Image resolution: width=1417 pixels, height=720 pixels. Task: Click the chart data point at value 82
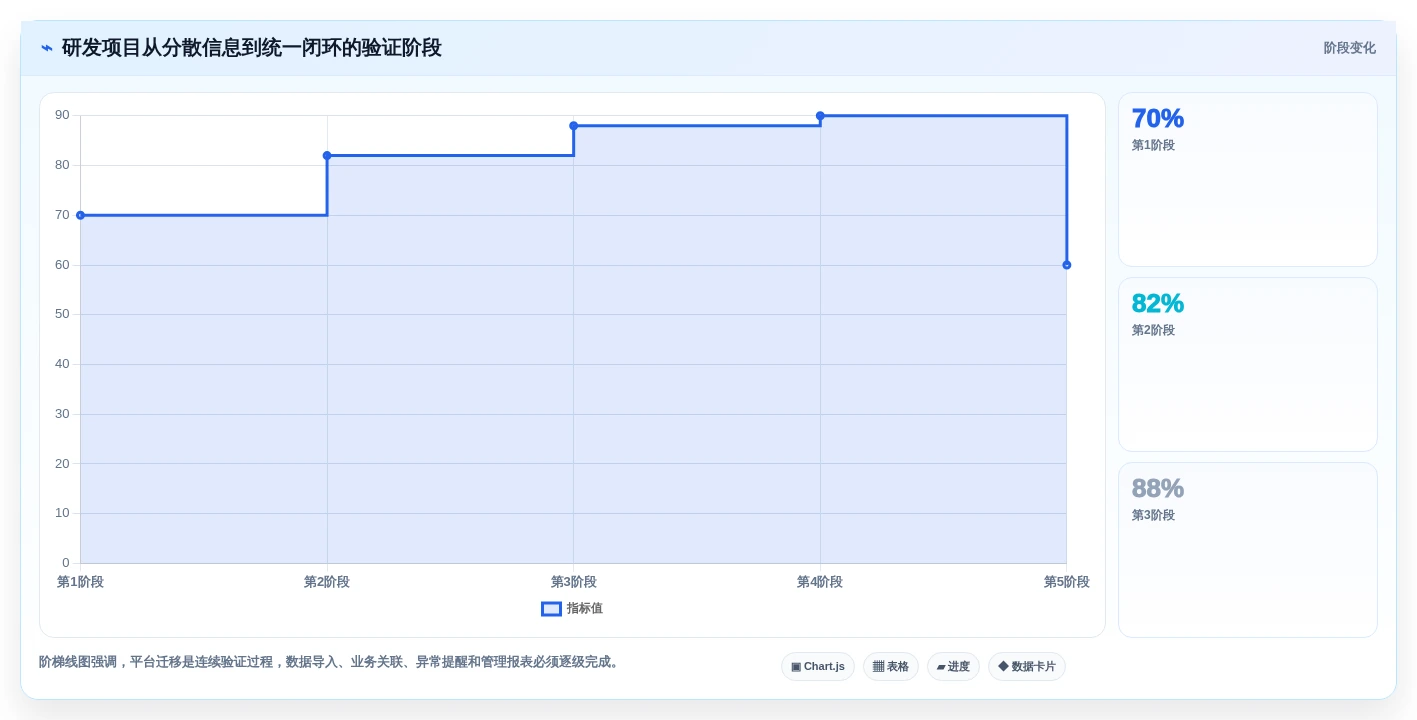click(x=327, y=155)
